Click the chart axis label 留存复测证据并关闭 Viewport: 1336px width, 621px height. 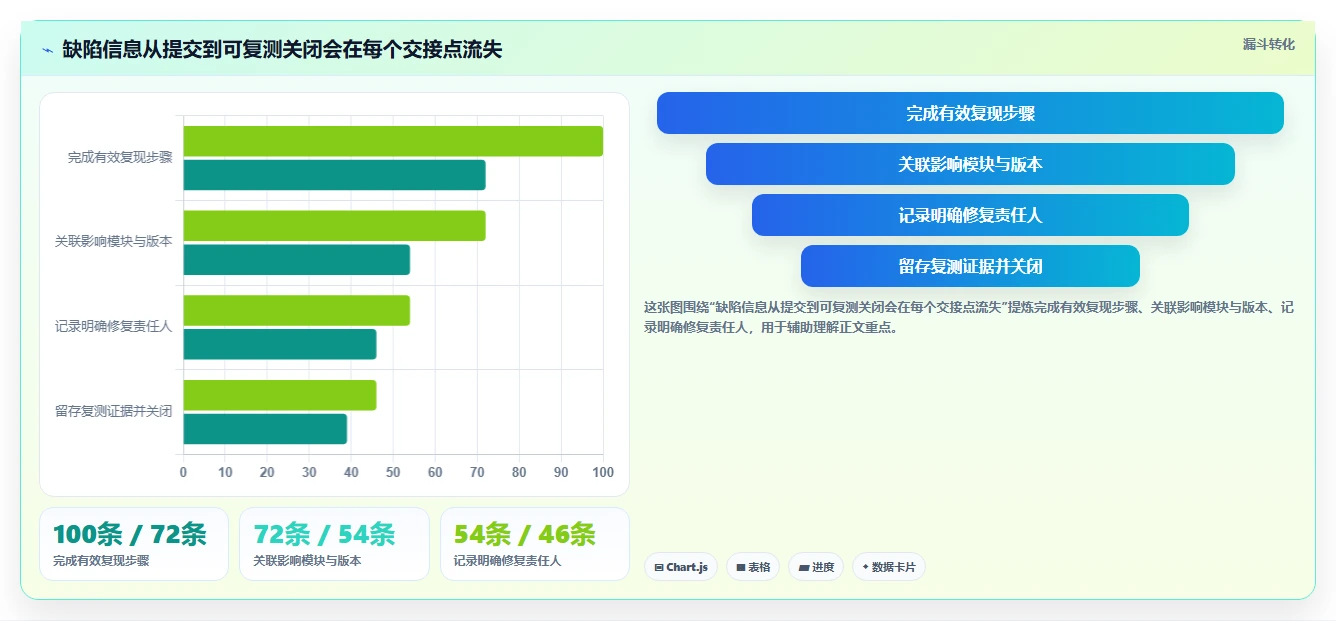point(114,411)
